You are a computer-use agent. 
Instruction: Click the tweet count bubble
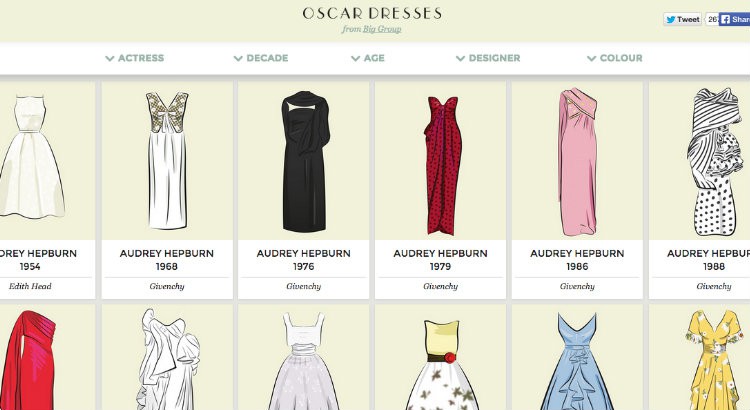tap(712, 19)
